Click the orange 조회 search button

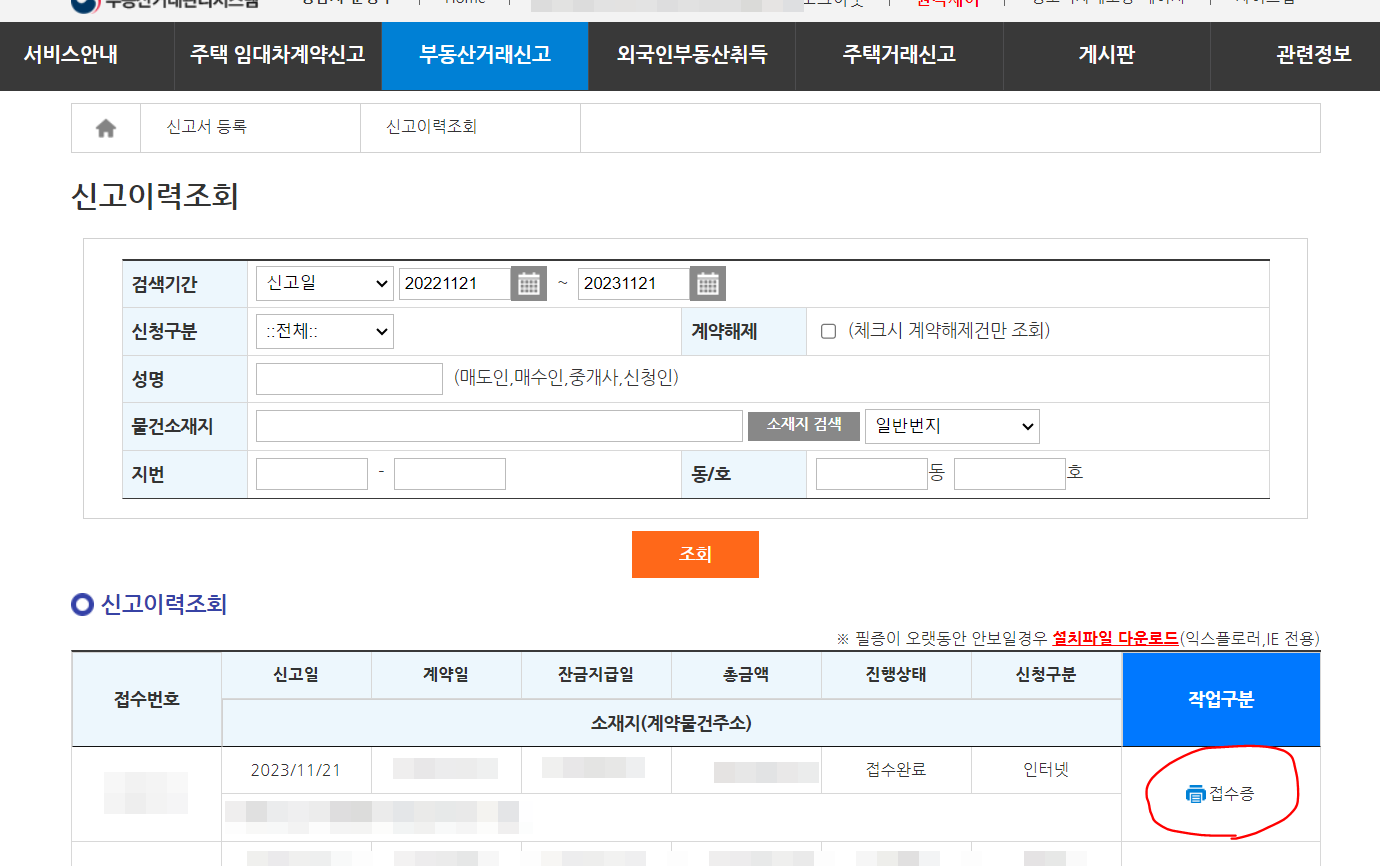pyautogui.click(x=695, y=554)
